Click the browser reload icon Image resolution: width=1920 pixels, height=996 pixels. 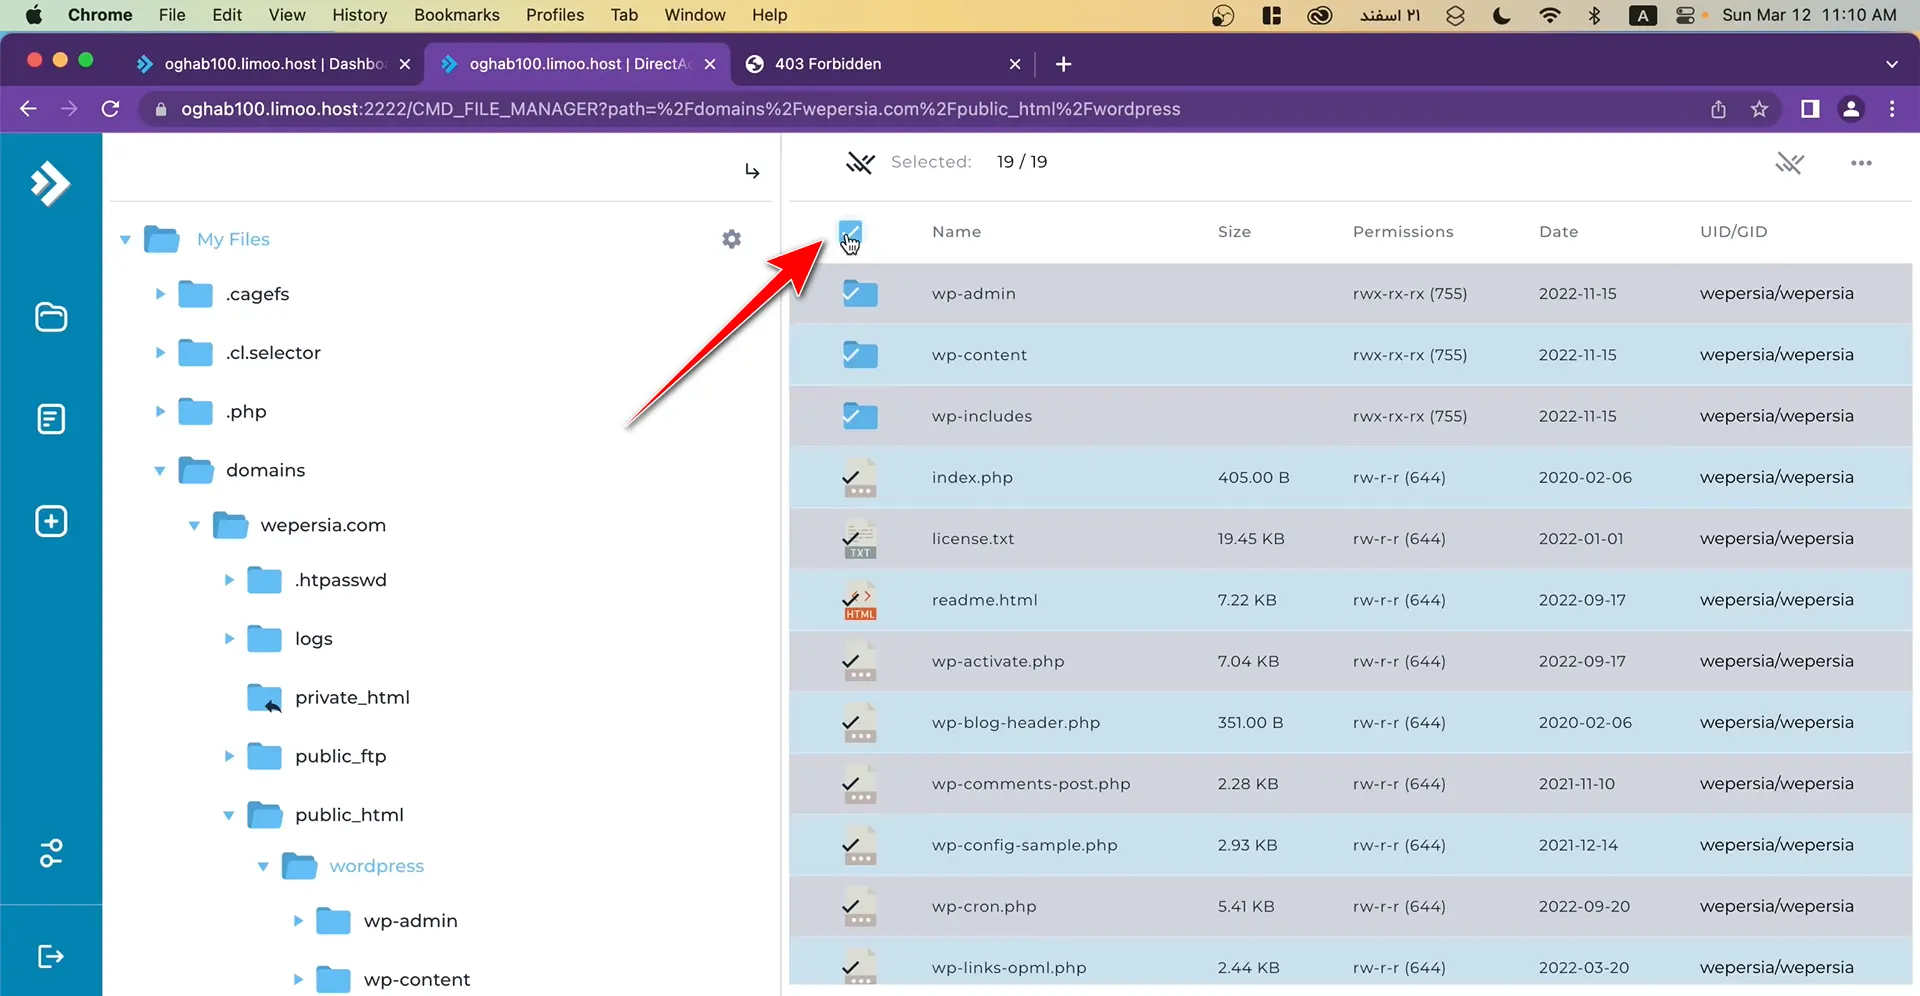[x=111, y=109]
